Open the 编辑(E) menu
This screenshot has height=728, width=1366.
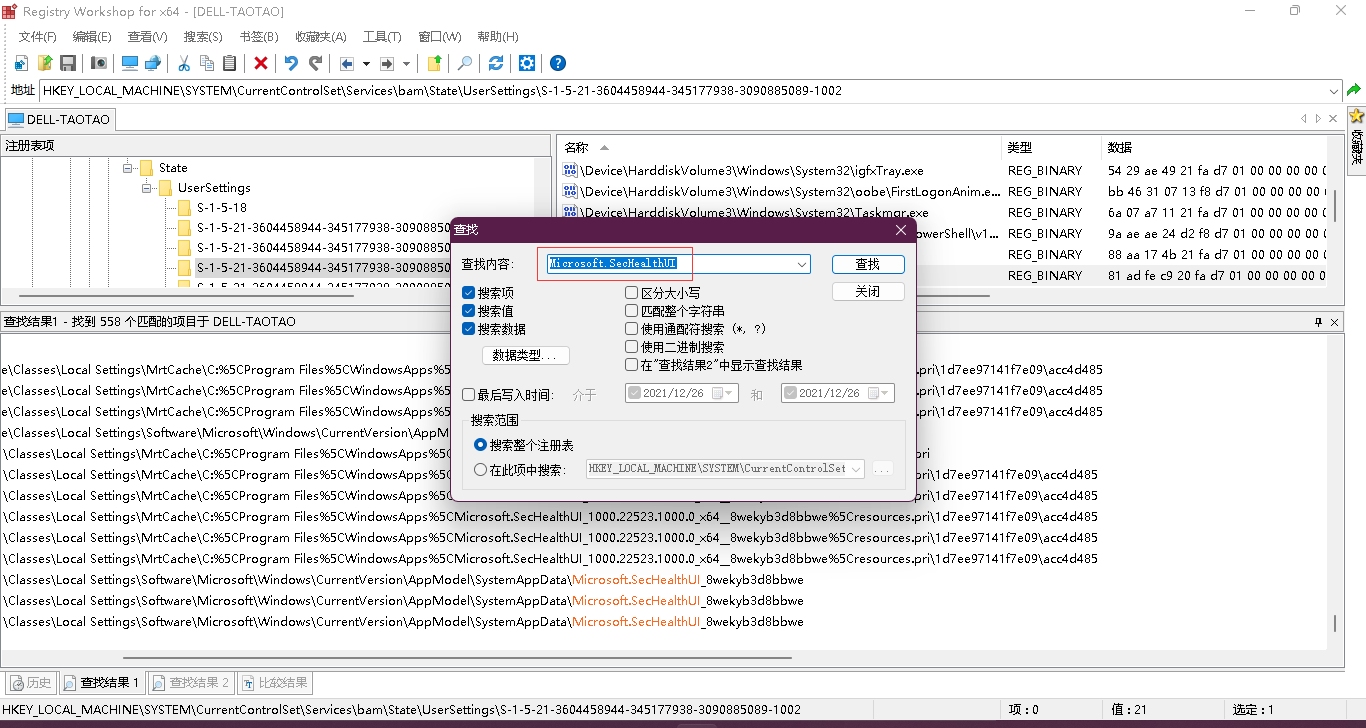tap(92, 37)
